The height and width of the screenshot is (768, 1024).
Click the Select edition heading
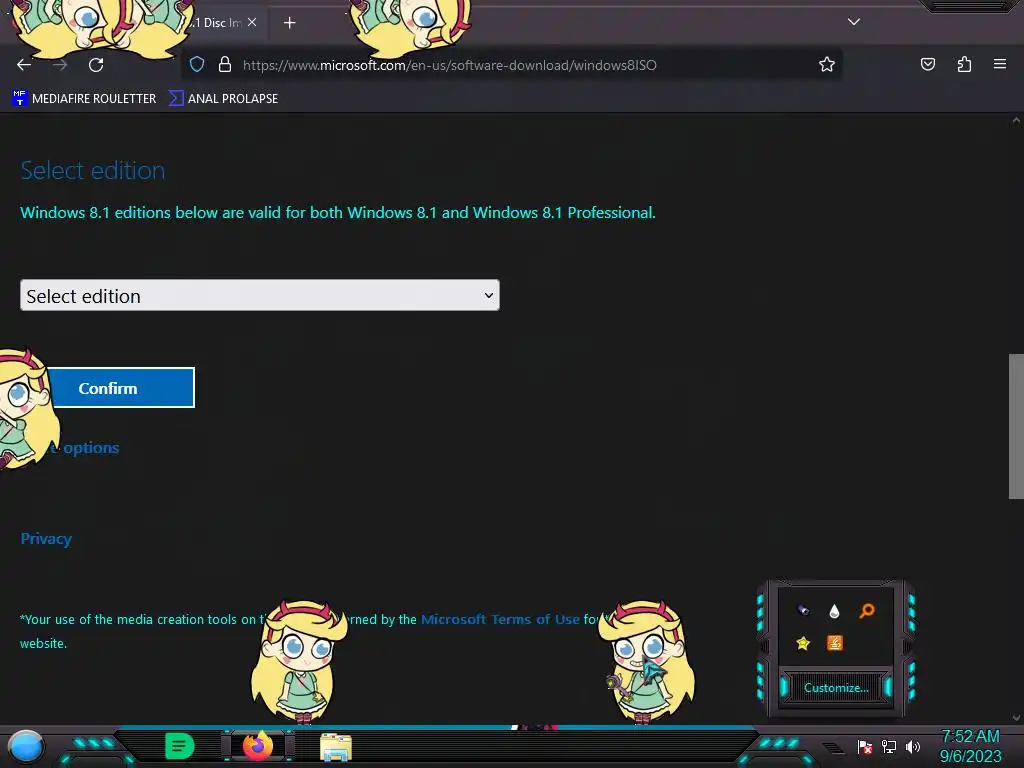click(93, 170)
